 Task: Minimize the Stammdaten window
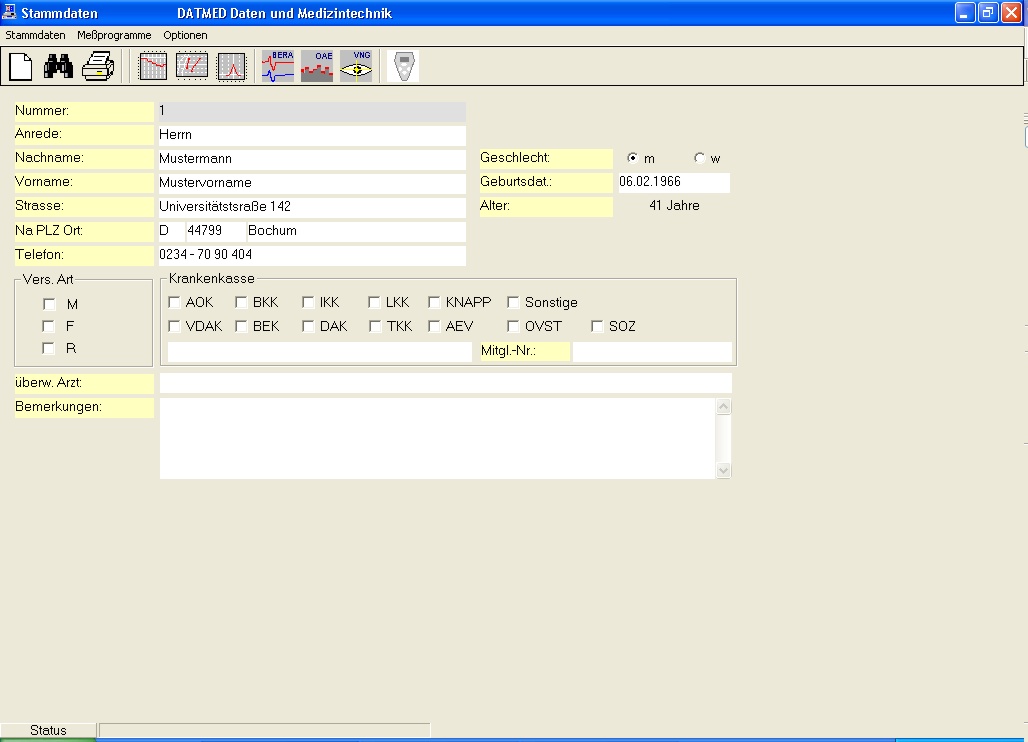[x=965, y=13]
